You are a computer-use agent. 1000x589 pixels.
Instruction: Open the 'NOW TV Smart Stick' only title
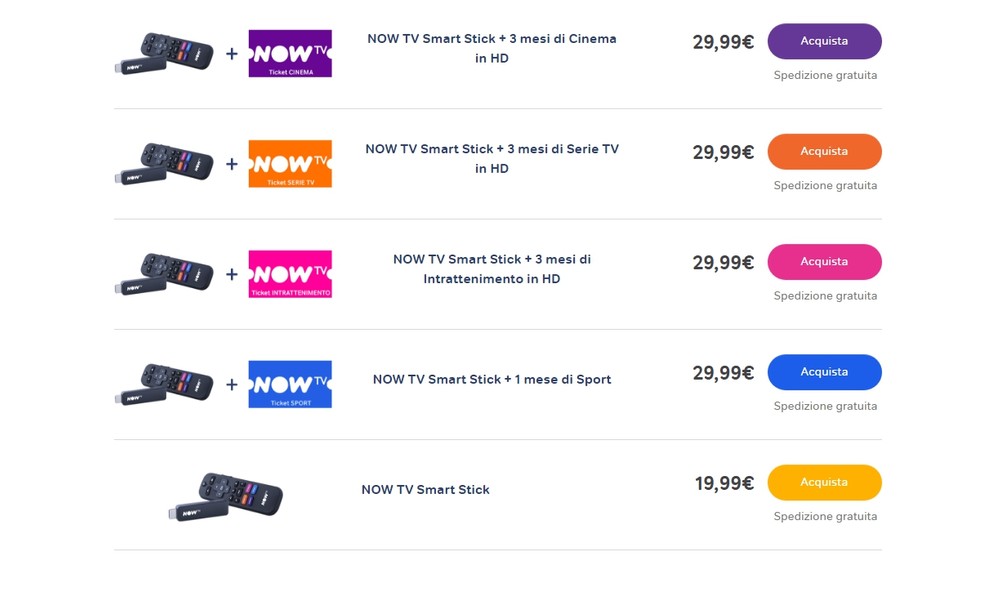click(x=425, y=490)
